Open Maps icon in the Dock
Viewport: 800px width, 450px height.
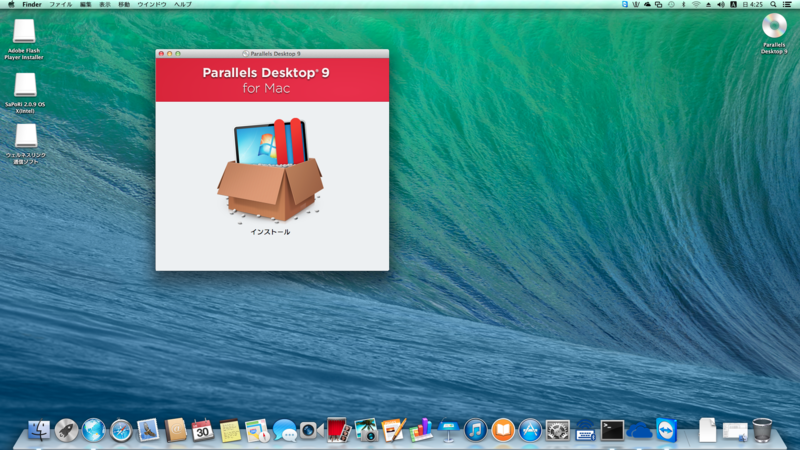pos(257,431)
